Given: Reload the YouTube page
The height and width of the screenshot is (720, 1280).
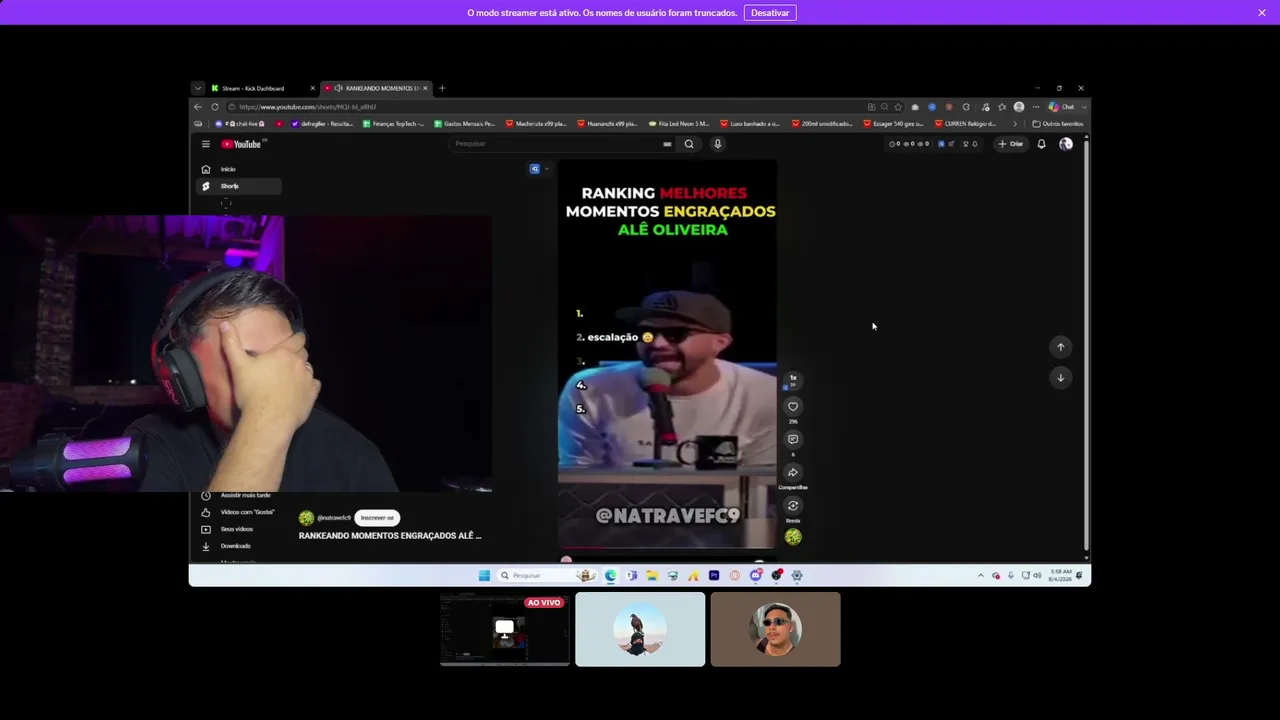Looking at the screenshot, I should point(214,107).
